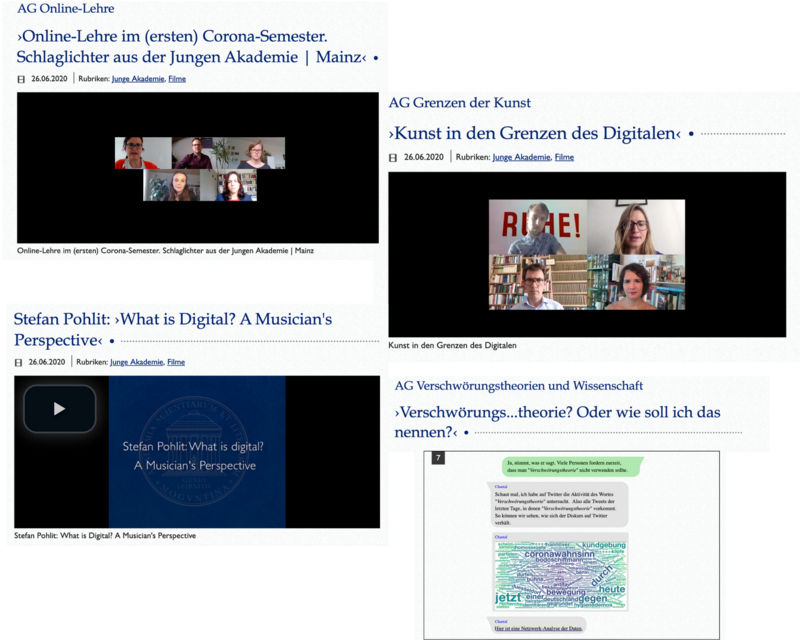The image size is (800, 640).
Task: Open the 'What is Digital? A Musician's Perspective' title
Action: click(x=172, y=329)
